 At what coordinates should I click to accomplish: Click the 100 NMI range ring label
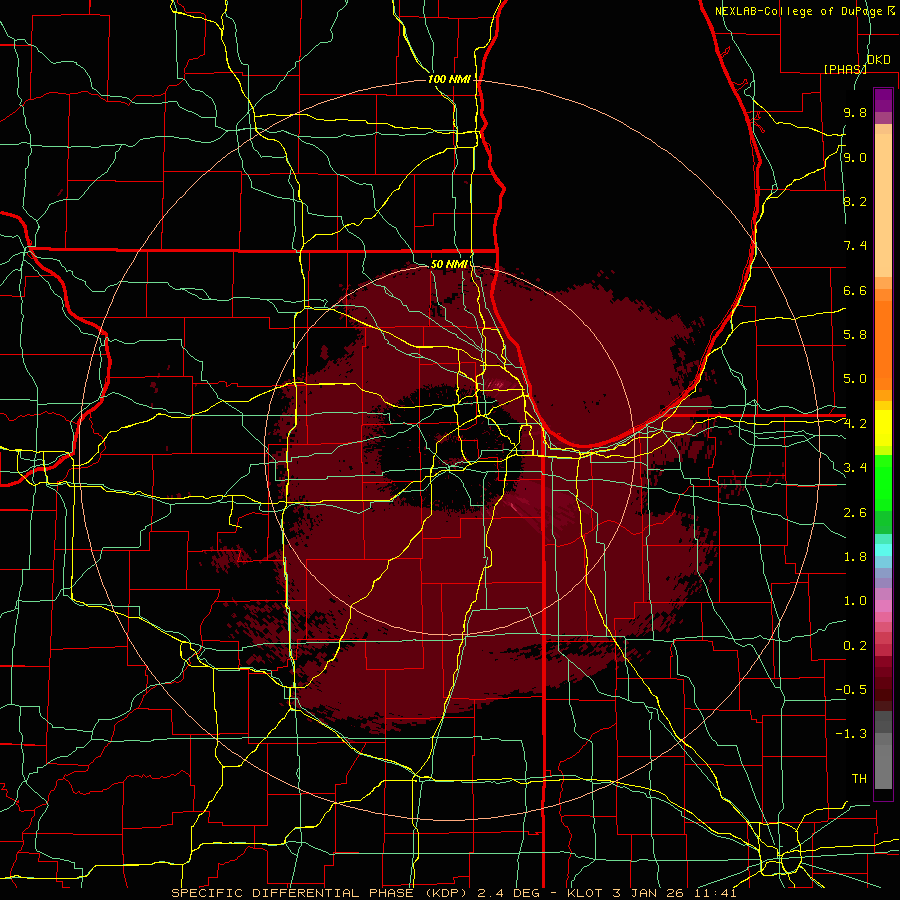click(449, 79)
